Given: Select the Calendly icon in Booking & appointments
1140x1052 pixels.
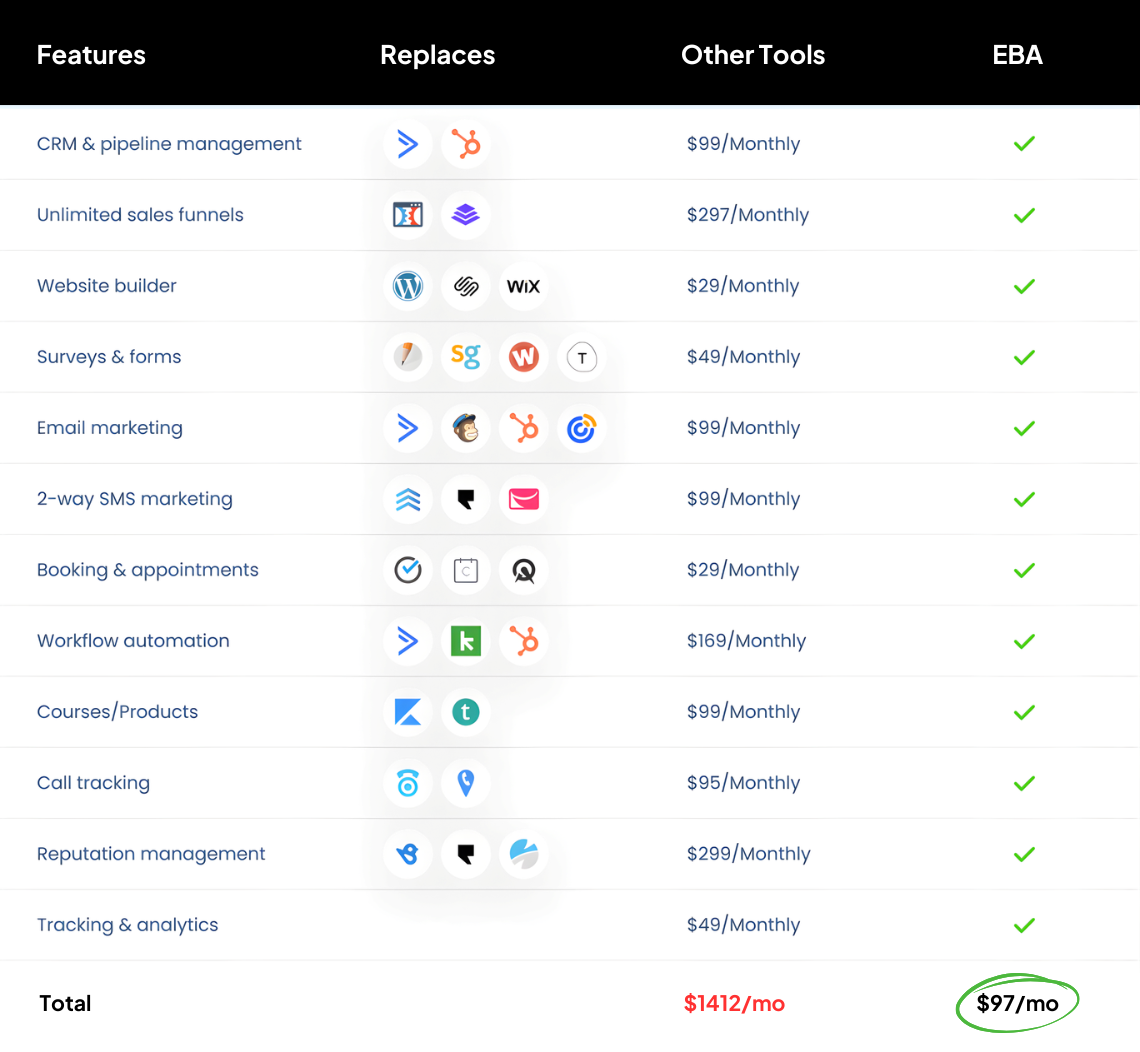Looking at the screenshot, I should click(465, 570).
